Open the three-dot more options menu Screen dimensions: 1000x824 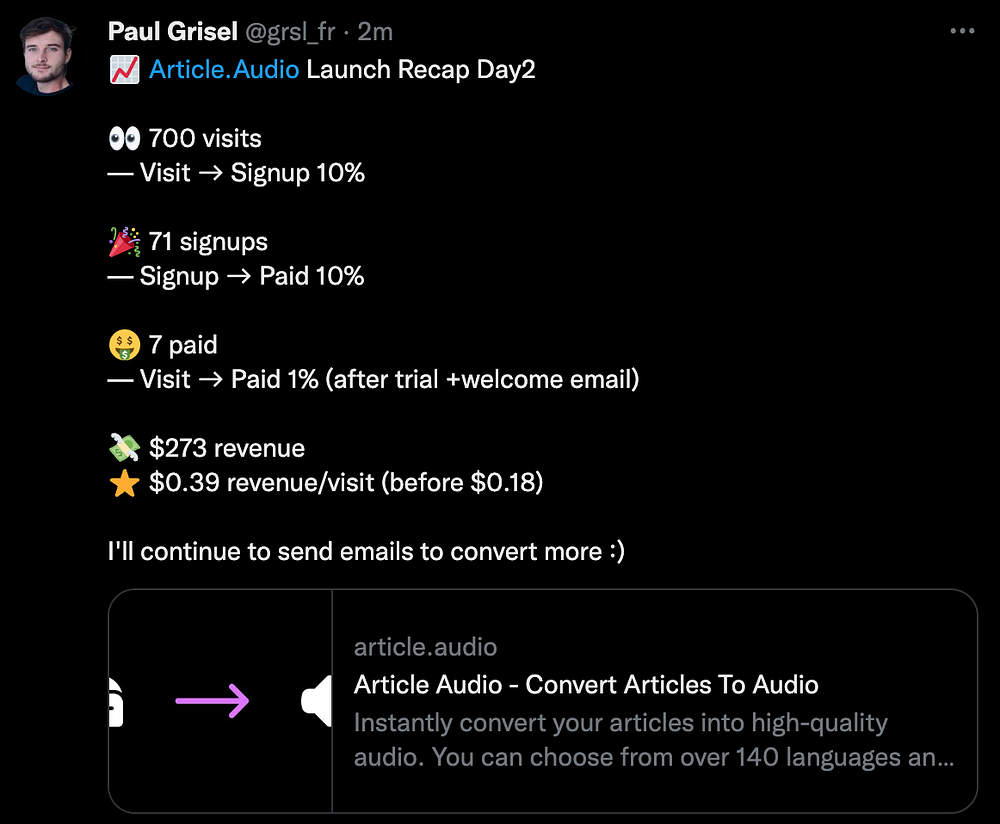(x=961, y=32)
